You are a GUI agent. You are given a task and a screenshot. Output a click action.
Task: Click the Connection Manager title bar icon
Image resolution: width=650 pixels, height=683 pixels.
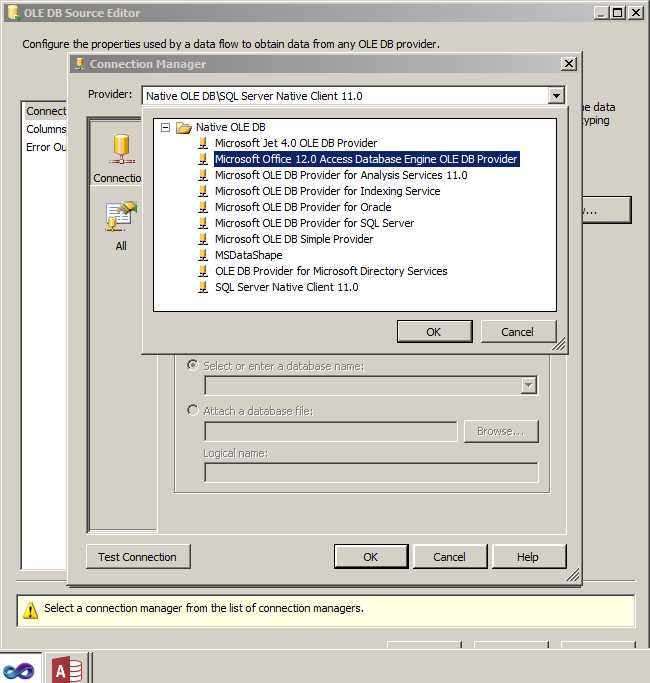tap(79, 64)
